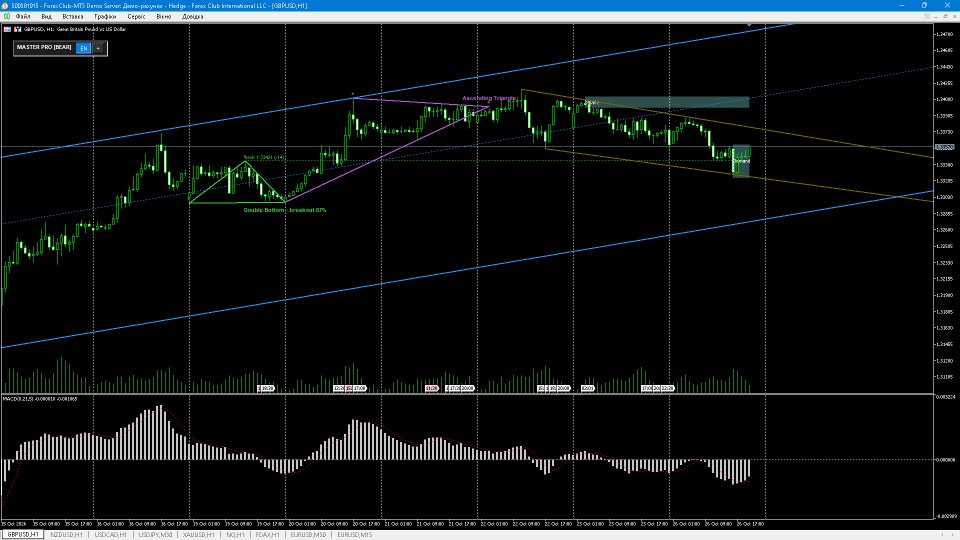Click the GBPUSD, H1 chart title text

(75, 29)
